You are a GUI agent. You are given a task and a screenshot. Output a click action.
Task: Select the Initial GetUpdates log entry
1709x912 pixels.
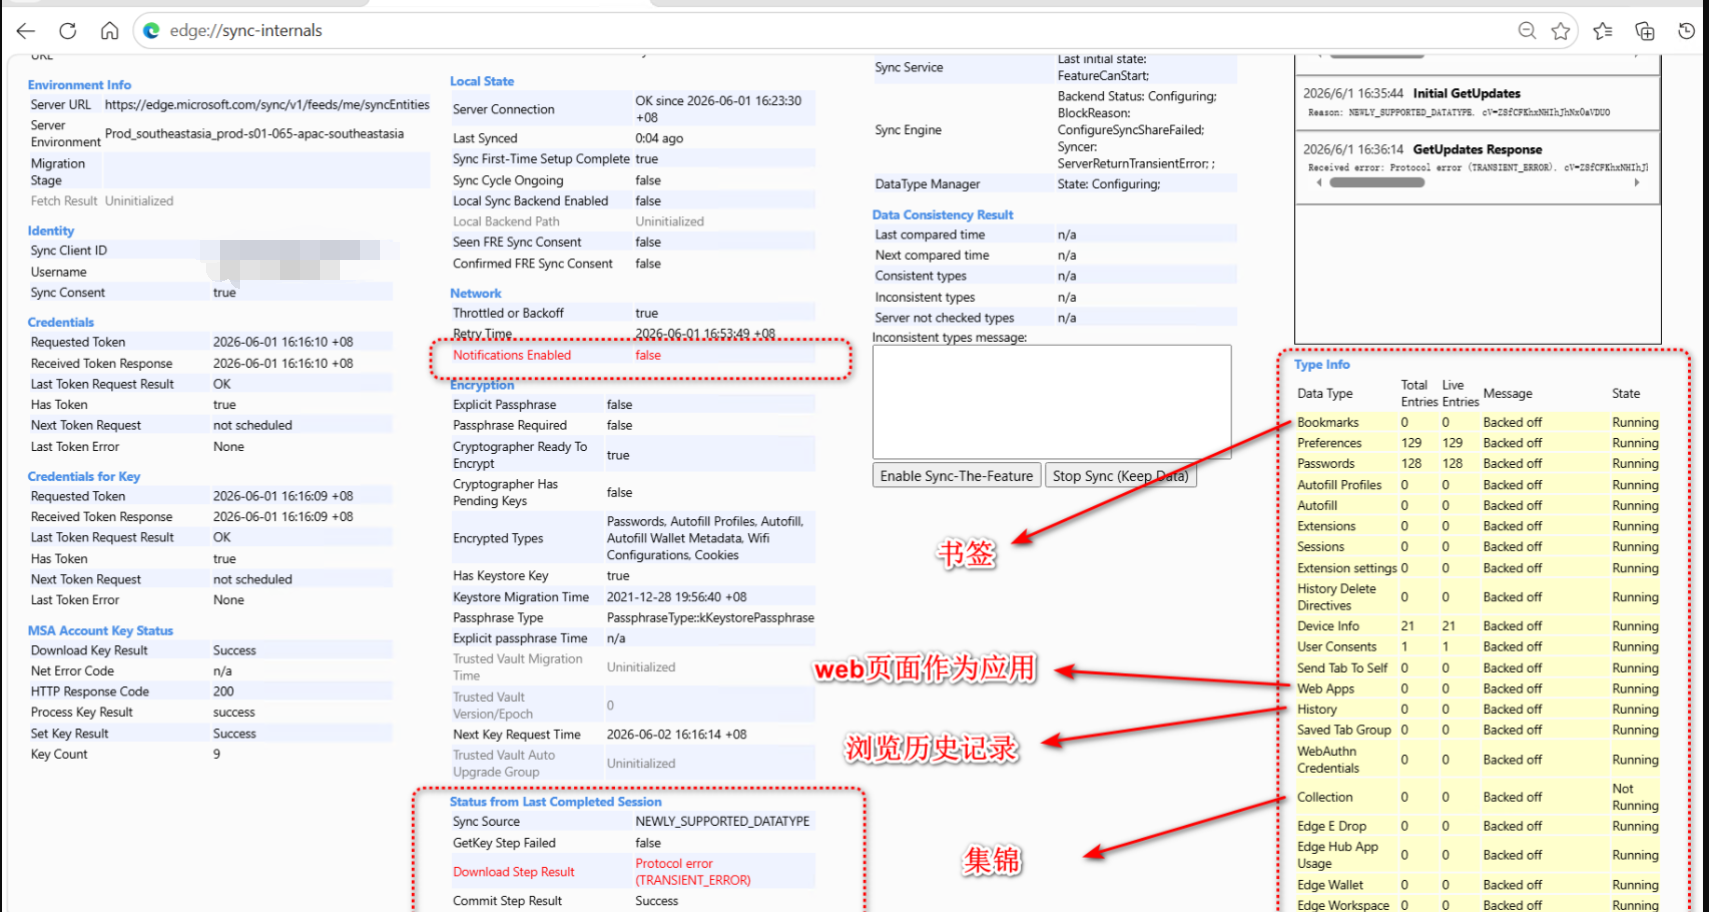click(1477, 102)
